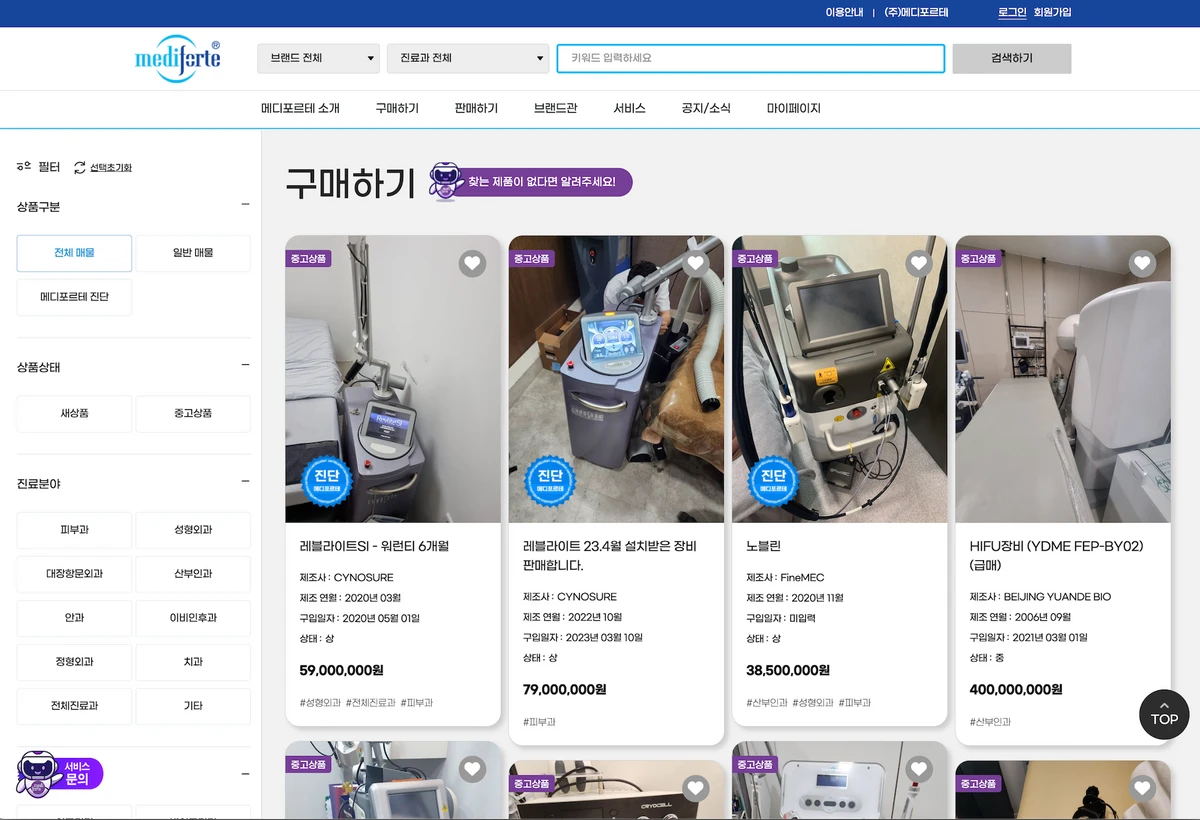
Task: Click 진단 badge on 레블라이트SI card
Action: (x=327, y=480)
